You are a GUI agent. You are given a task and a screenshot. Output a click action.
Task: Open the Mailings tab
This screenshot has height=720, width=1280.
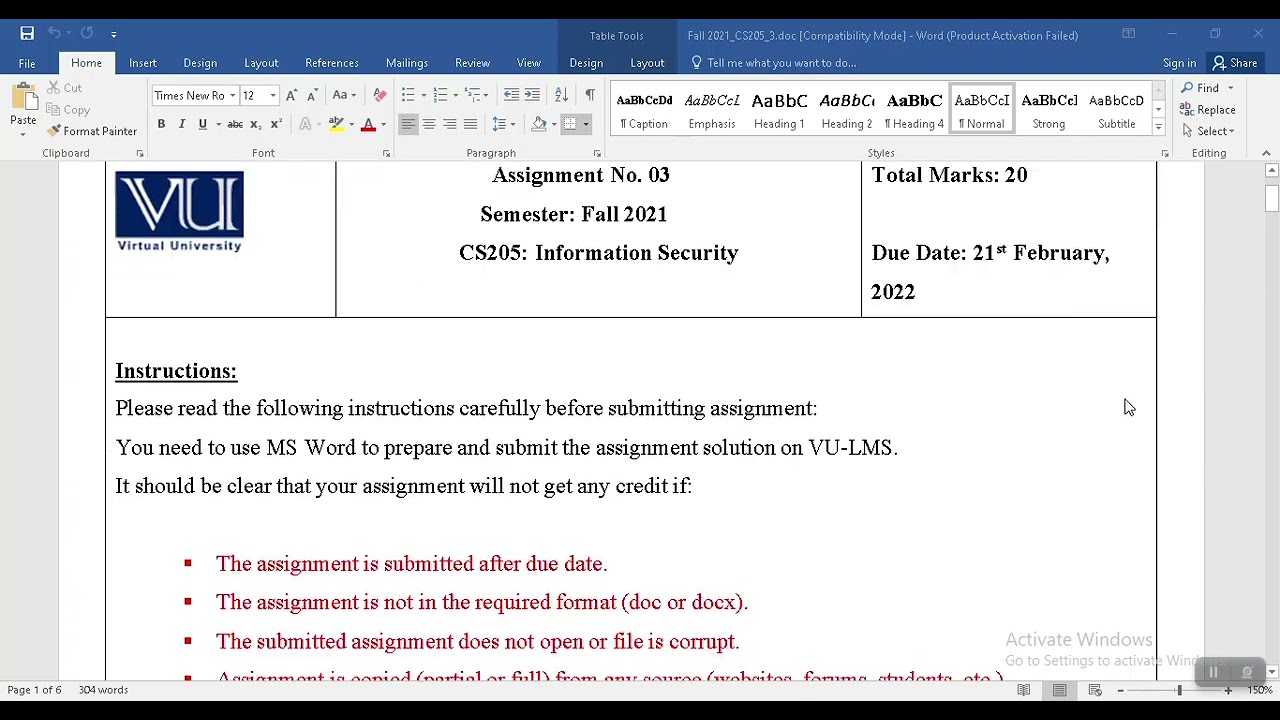click(x=407, y=63)
